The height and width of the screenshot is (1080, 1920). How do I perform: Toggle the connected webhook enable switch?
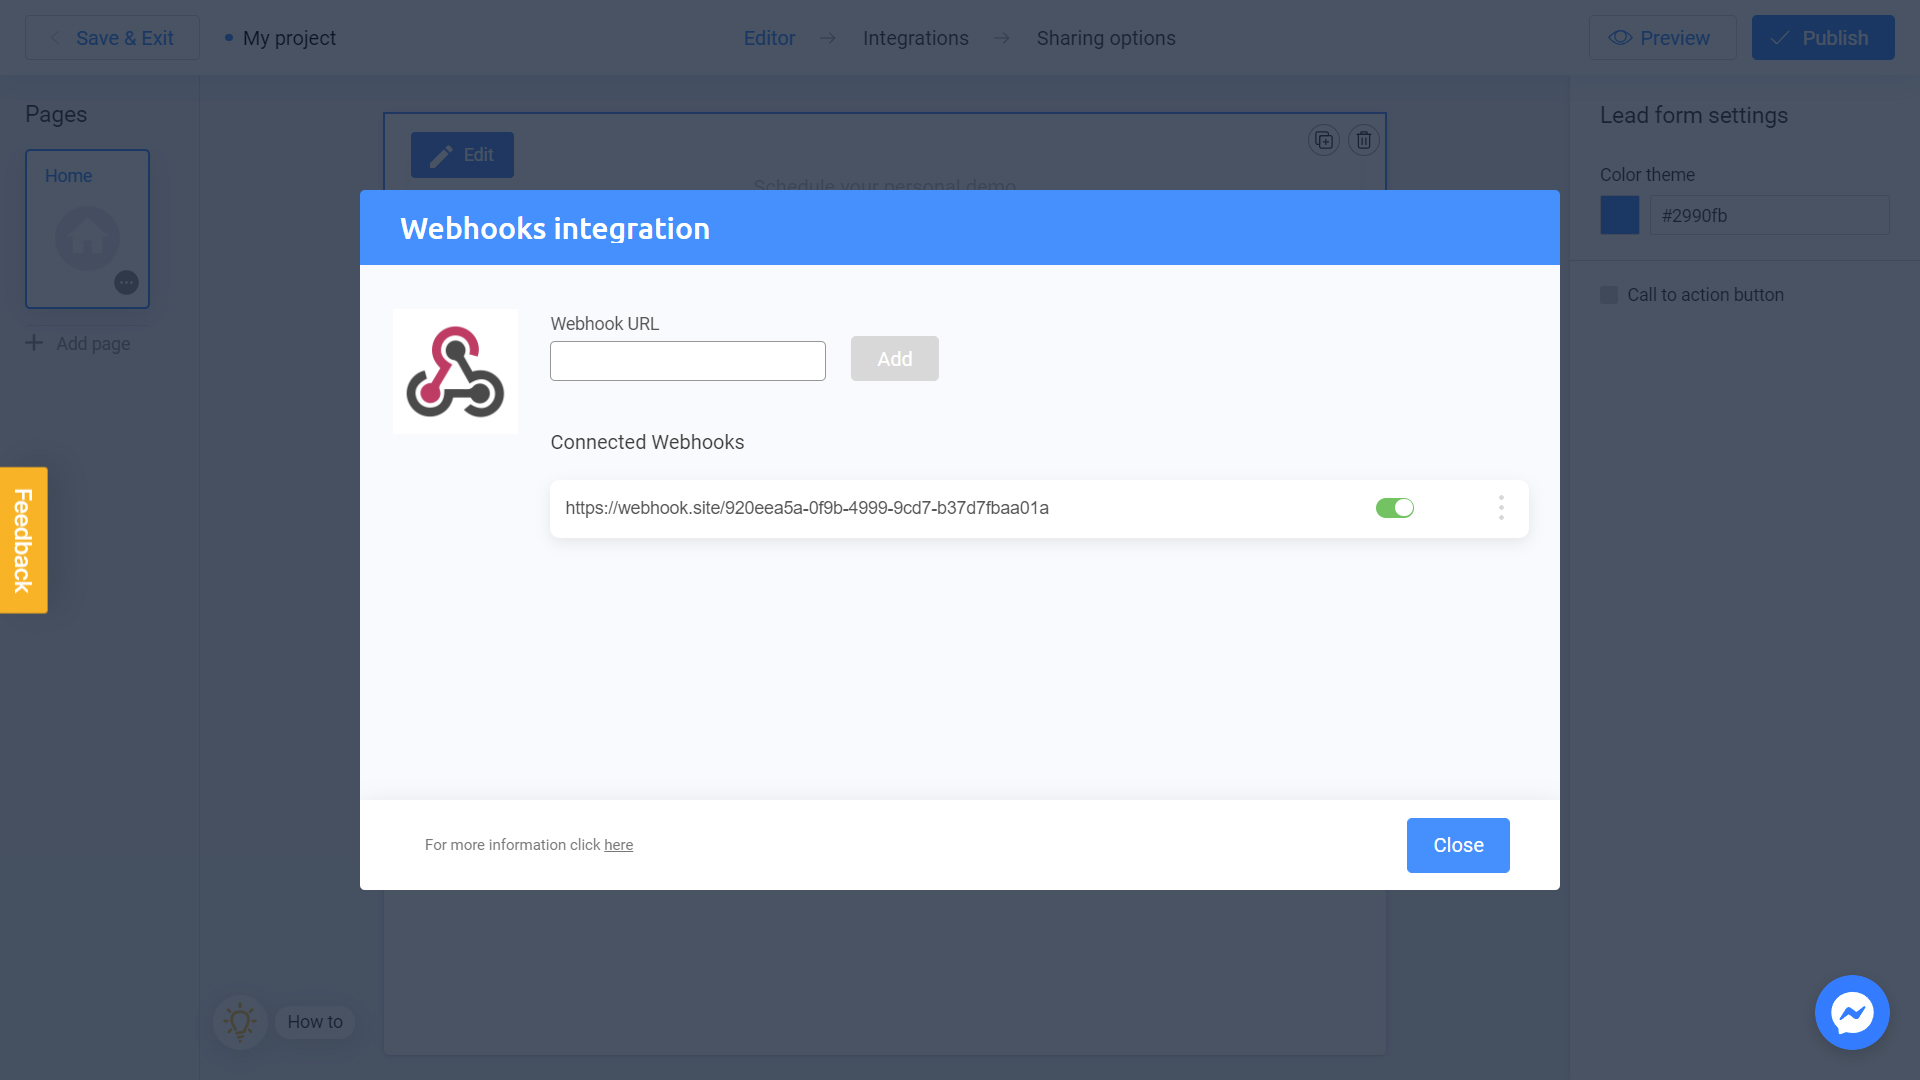[1394, 508]
